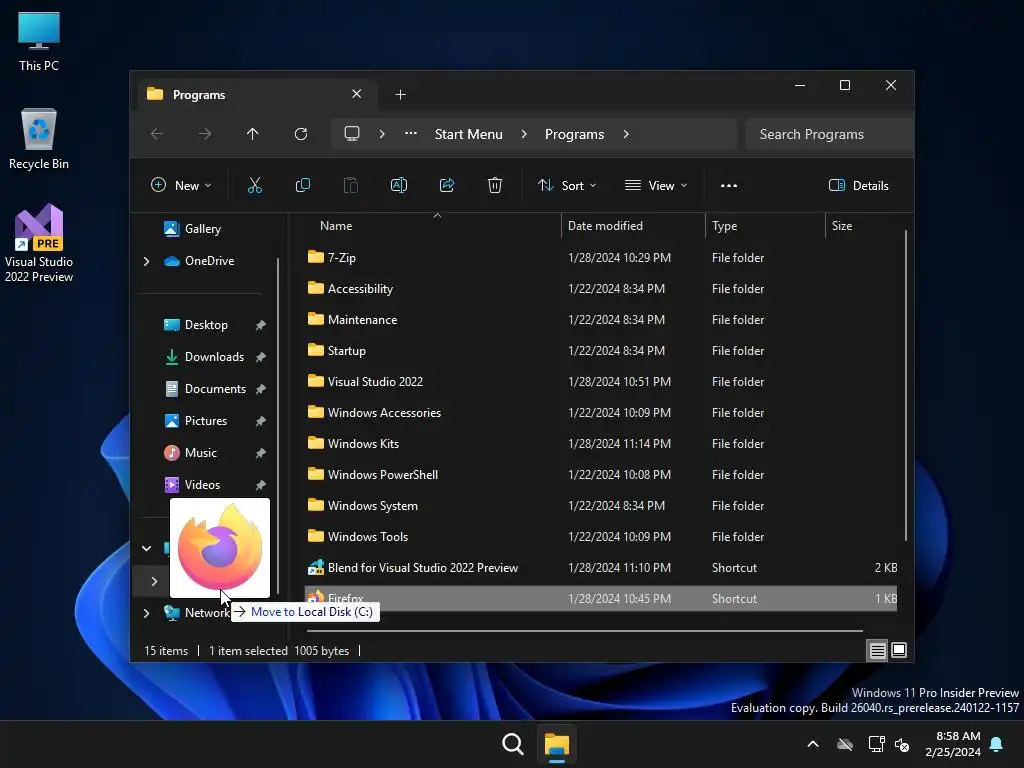
Task: Click the file list horizontal scrollbar
Action: (585, 631)
